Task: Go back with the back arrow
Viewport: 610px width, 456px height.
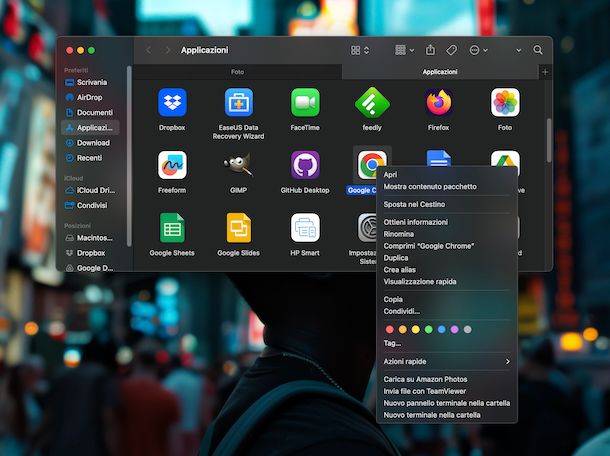Action: tap(149, 50)
